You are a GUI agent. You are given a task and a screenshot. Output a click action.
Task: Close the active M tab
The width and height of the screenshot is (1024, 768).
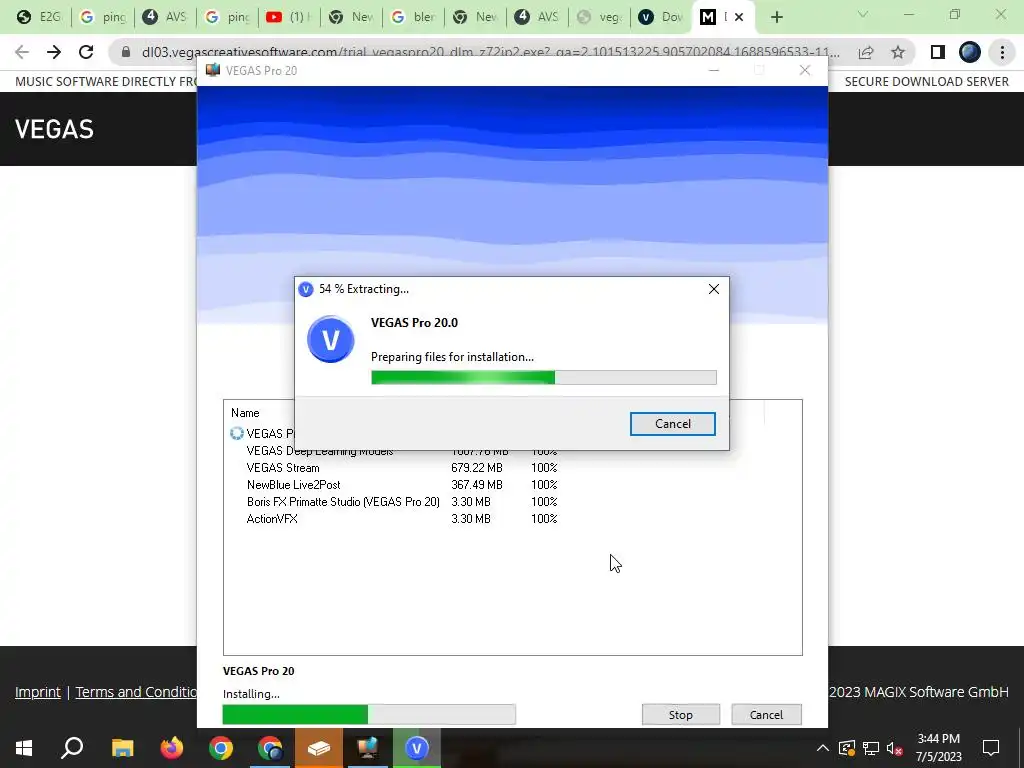(x=739, y=18)
